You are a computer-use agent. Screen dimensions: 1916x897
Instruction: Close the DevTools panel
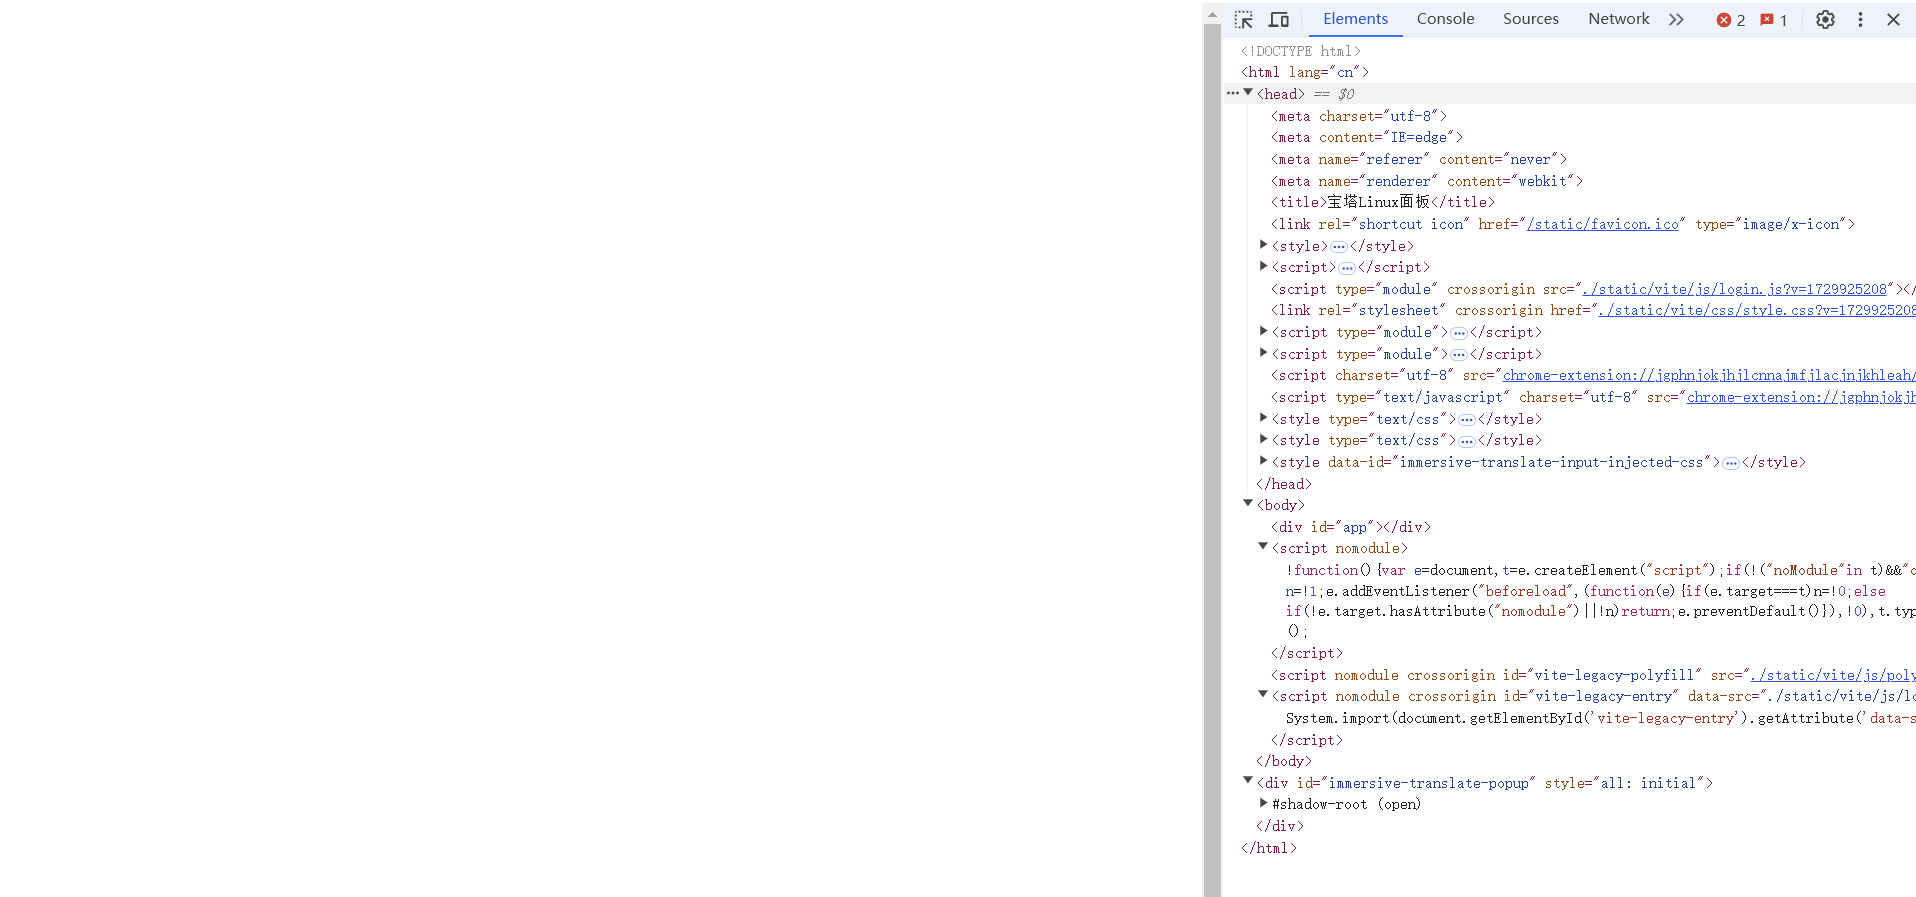click(x=1893, y=19)
